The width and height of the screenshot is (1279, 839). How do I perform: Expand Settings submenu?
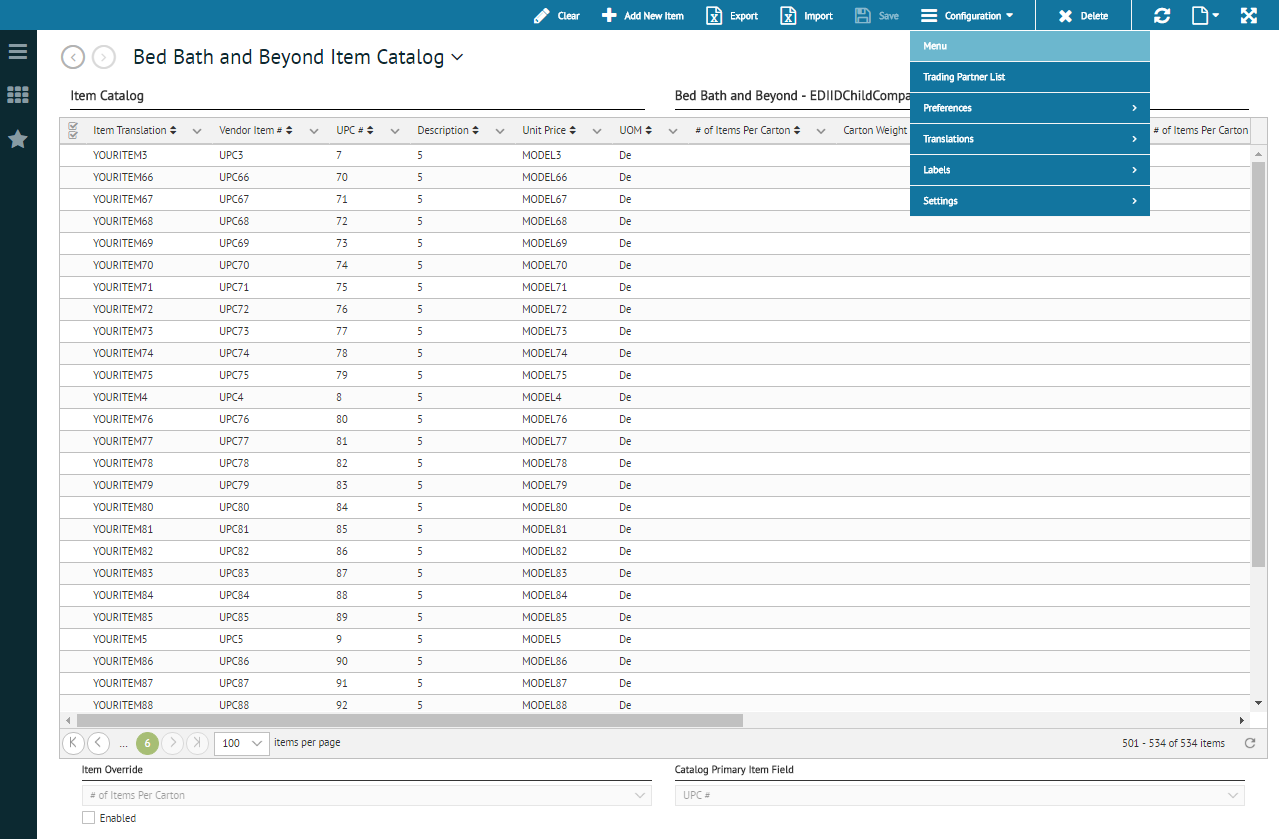click(x=1030, y=201)
